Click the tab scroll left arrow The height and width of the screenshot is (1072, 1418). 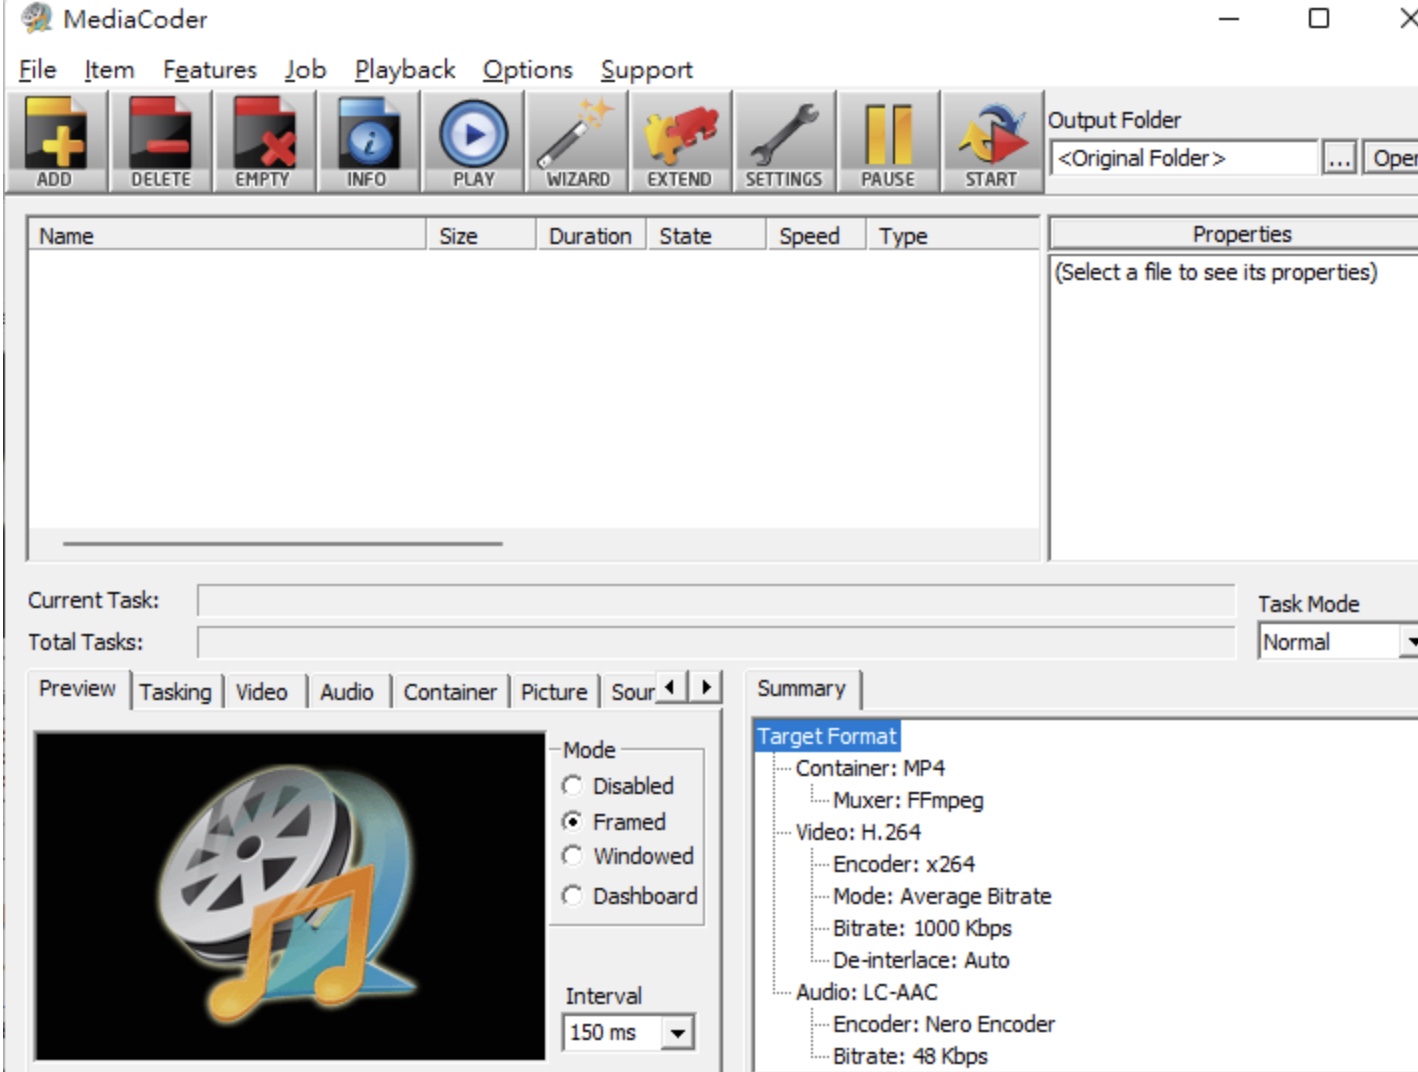[x=670, y=688]
